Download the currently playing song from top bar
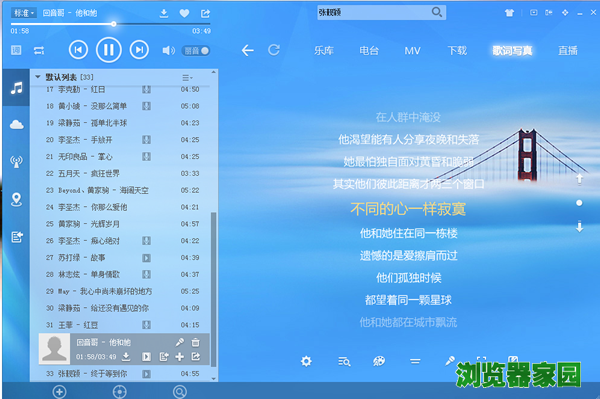This screenshot has width=600, height=399. point(164,13)
